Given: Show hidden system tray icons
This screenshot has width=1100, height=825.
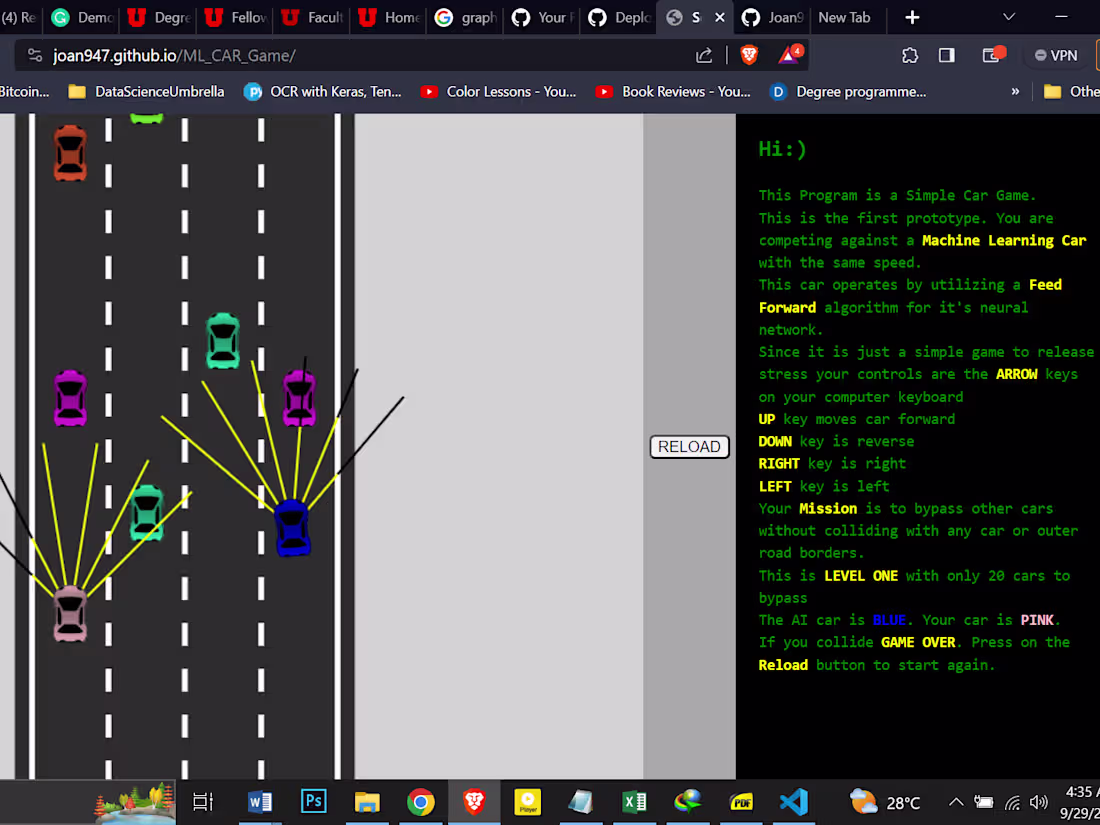Looking at the screenshot, I should click(956, 802).
